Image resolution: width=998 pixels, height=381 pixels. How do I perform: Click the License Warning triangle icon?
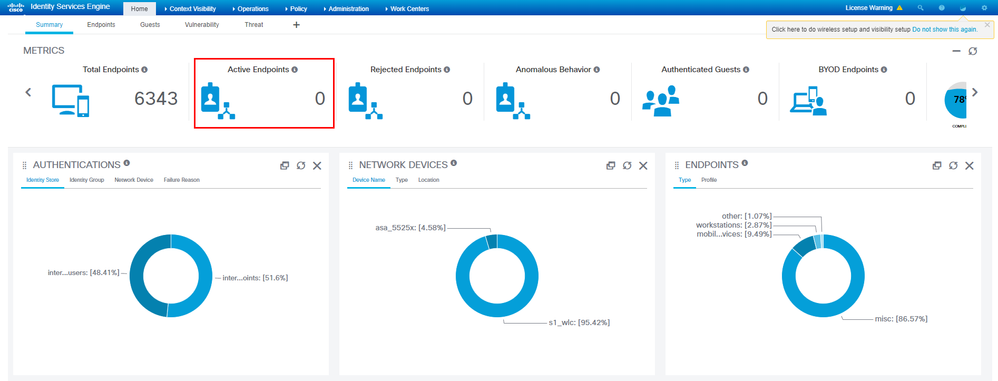(x=899, y=8)
